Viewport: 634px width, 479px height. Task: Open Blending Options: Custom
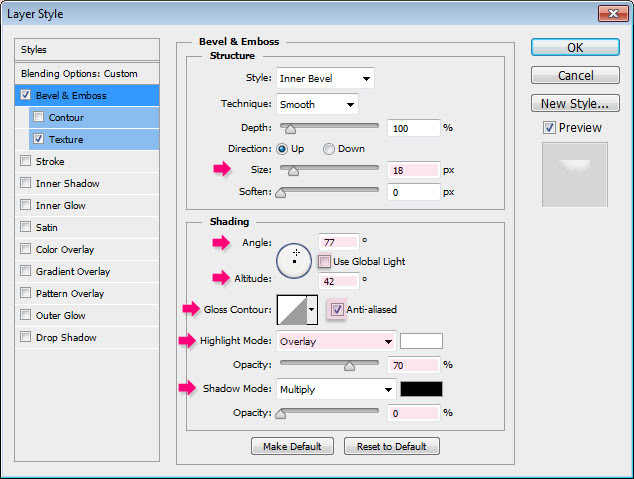click(87, 74)
